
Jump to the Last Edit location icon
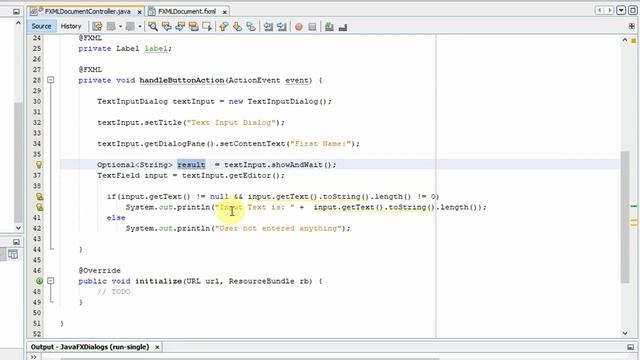click(x=97, y=27)
